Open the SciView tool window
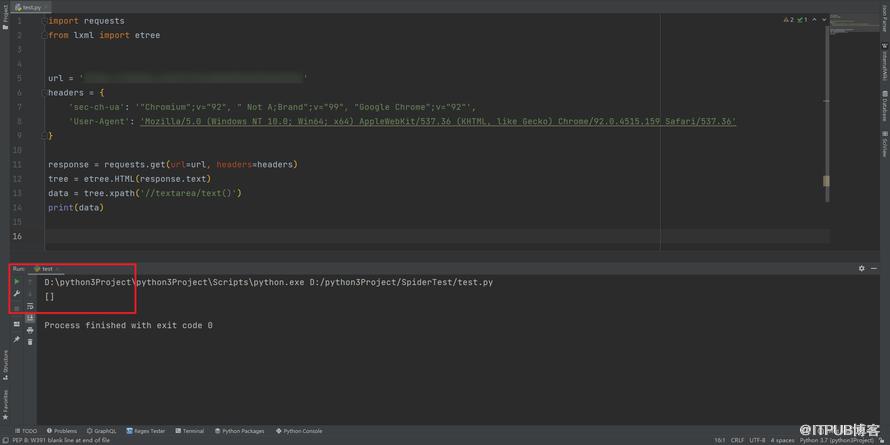The image size is (890, 445). click(884, 145)
